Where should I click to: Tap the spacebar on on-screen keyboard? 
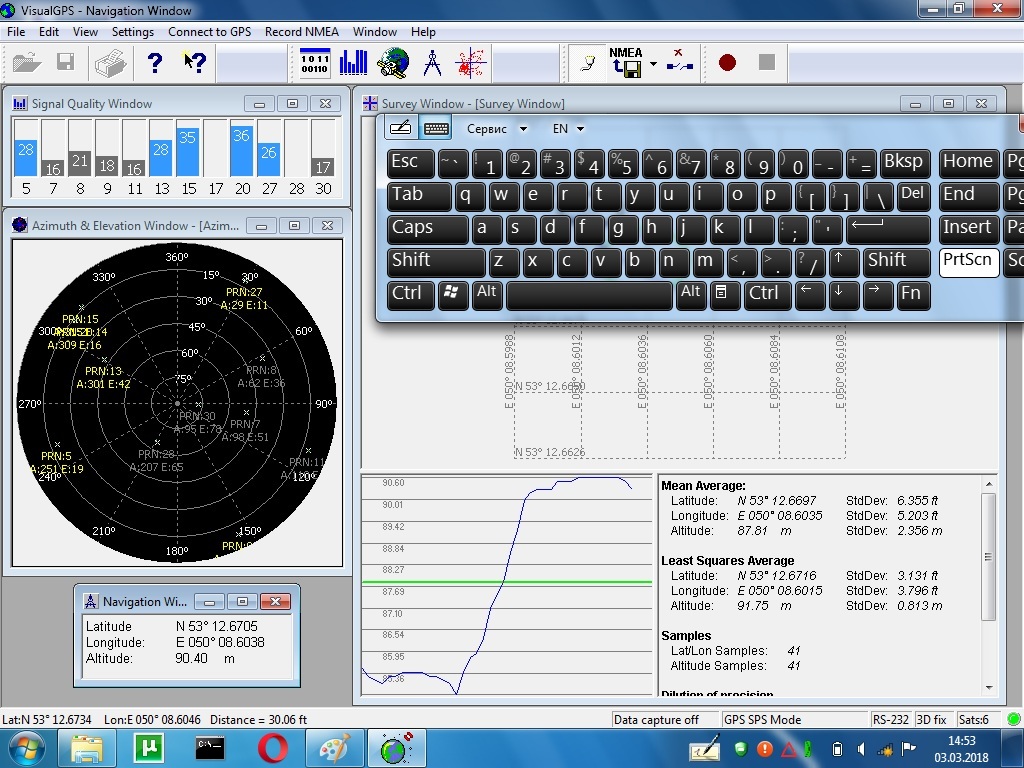tap(589, 295)
